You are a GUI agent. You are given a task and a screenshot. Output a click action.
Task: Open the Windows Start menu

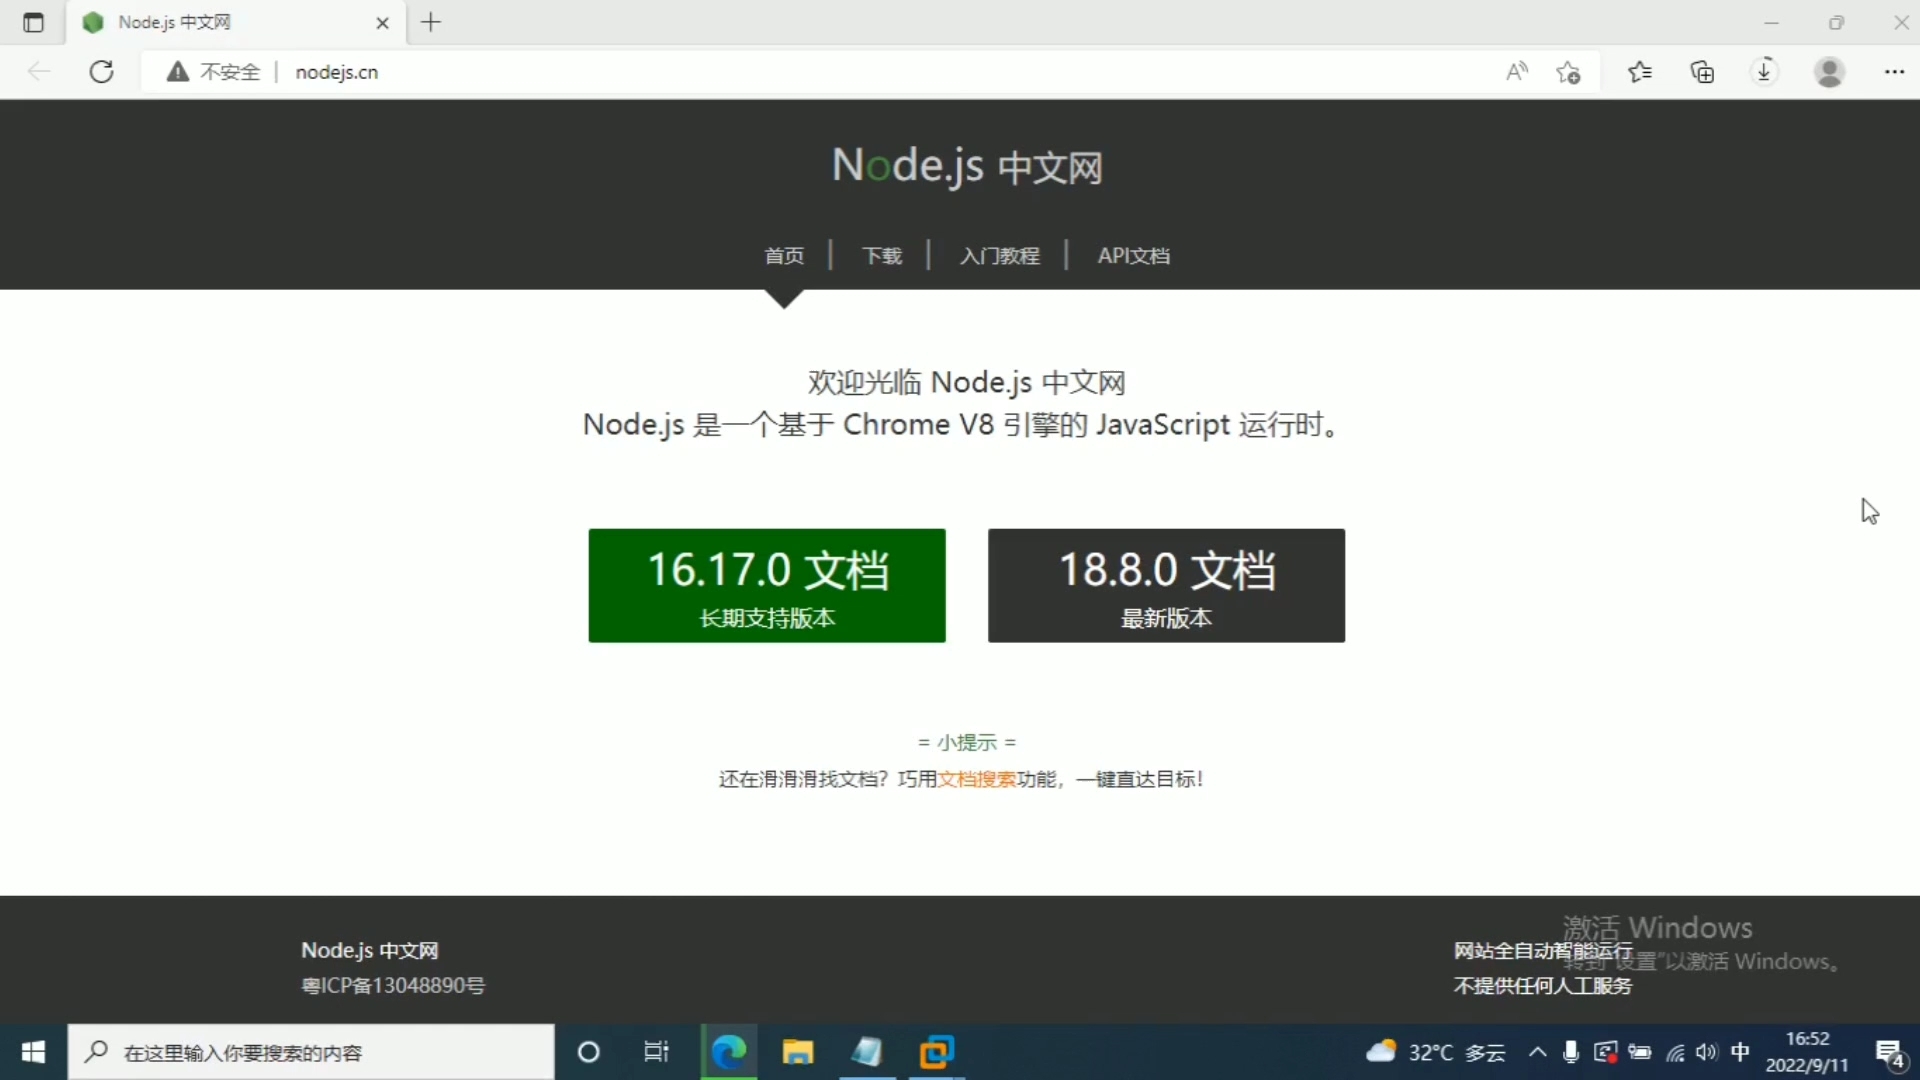33,1052
